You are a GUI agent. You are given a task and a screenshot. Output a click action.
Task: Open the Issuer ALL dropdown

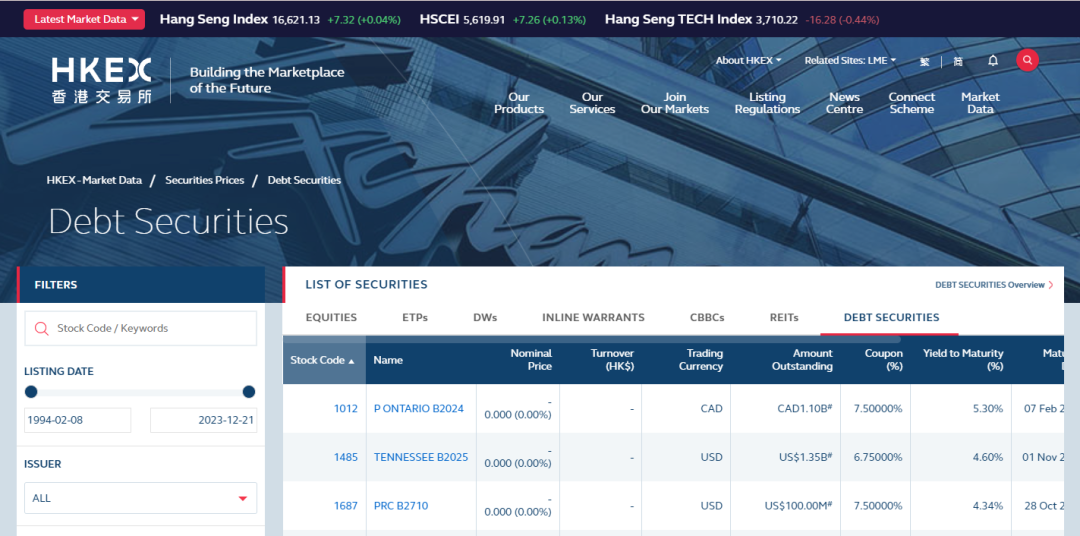click(x=141, y=498)
